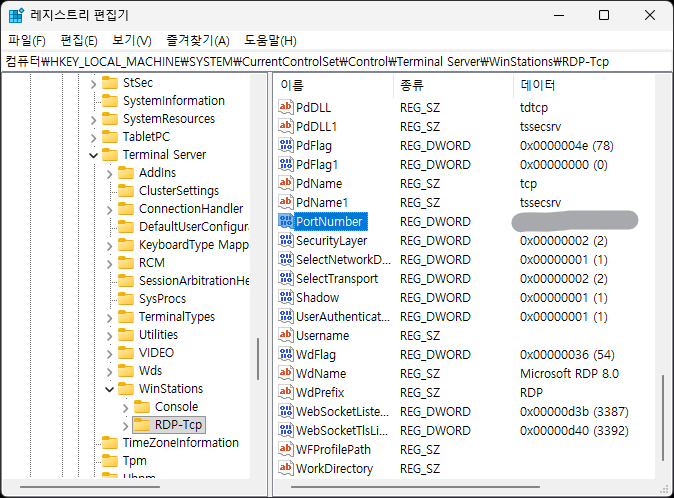This screenshot has width=674, height=498.
Task: Select the SystemInformation key in tree
Action: tap(173, 101)
